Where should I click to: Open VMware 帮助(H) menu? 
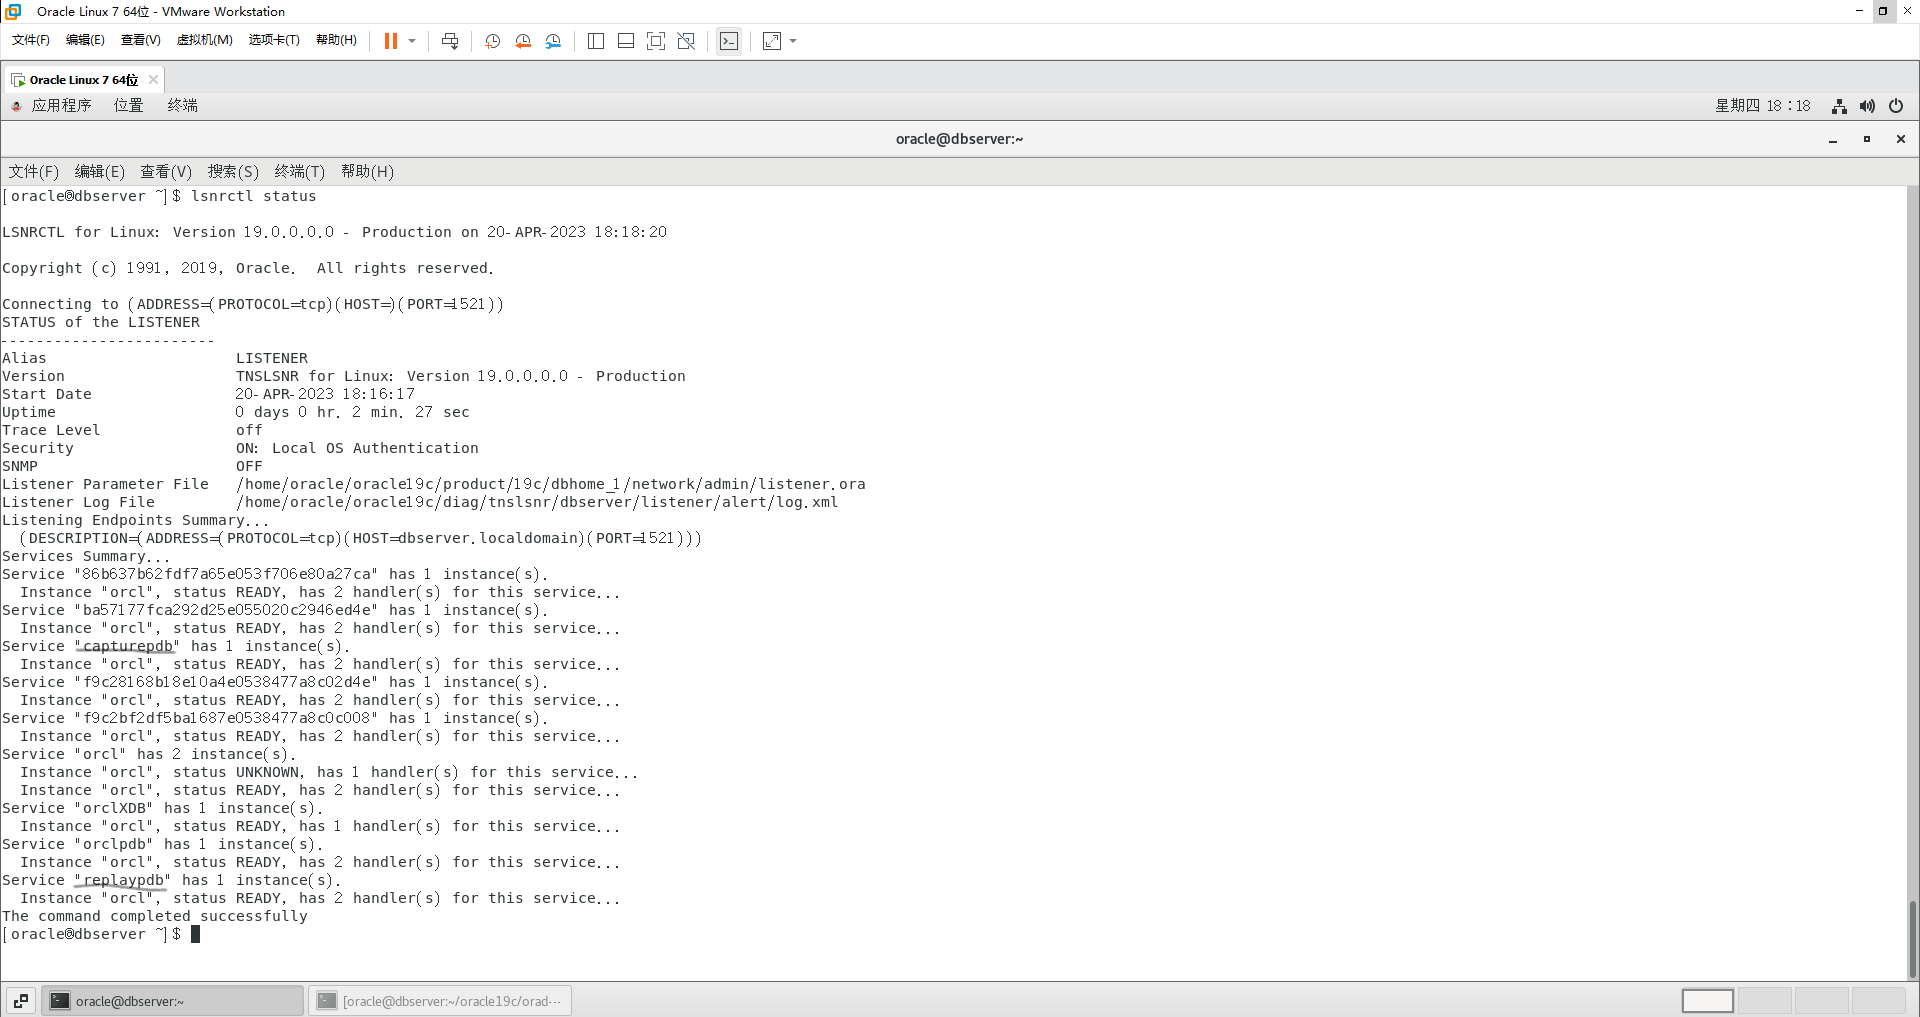(x=336, y=40)
